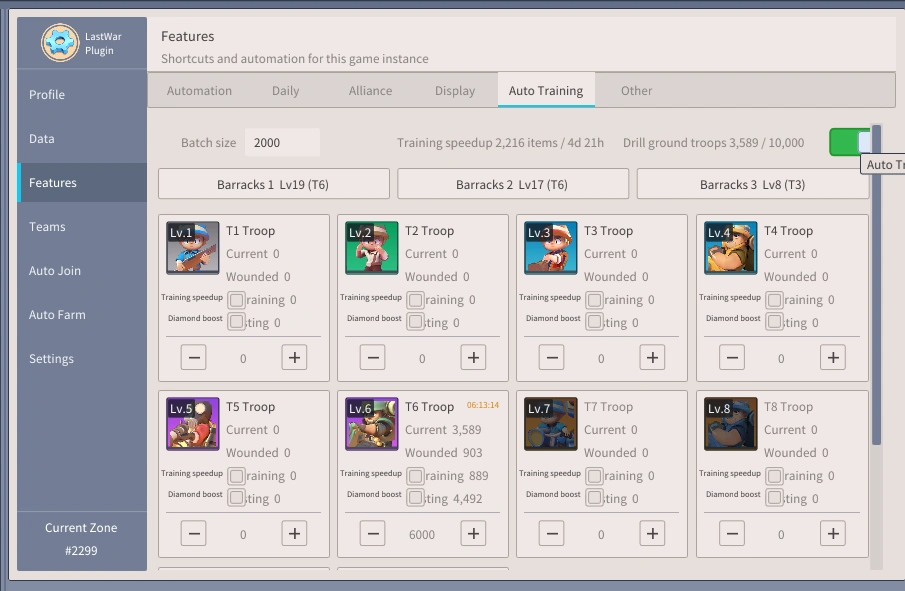The width and height of the screenshot is (905, 591).
Task: Decrease T2 Troop count with minus
Action: [372, 358]
